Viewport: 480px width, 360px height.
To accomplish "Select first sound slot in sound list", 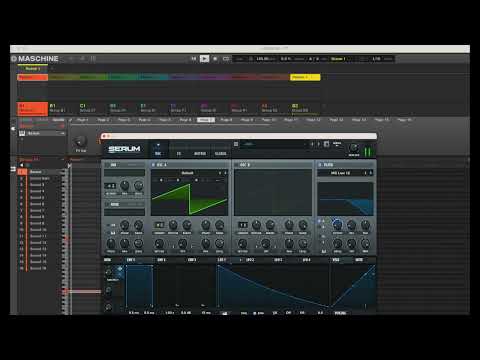I will click(41, 172).
